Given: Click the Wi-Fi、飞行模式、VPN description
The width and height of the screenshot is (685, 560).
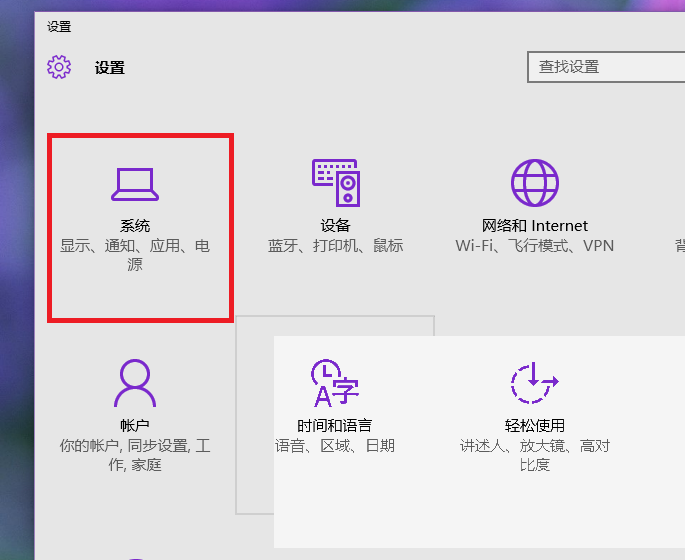Looking at the screenshot, I should pos(535,245).
